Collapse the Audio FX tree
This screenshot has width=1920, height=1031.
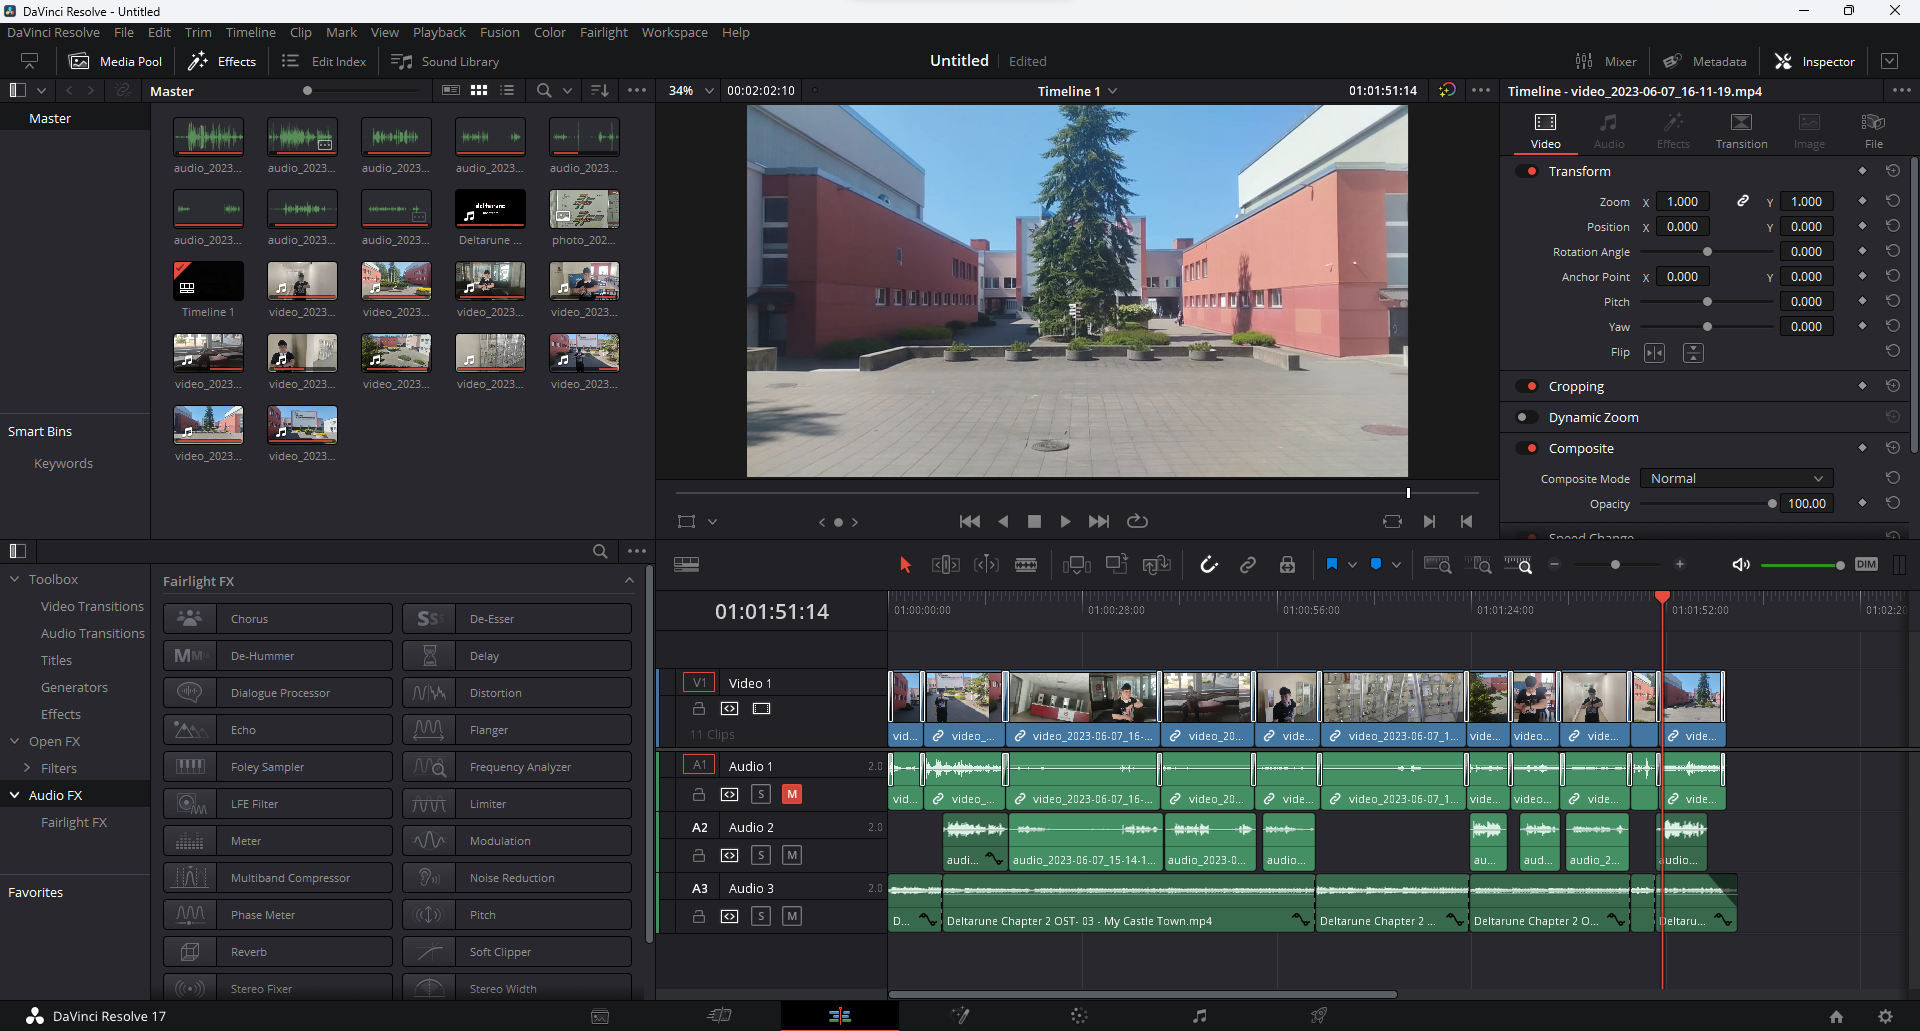click(15, 795)
